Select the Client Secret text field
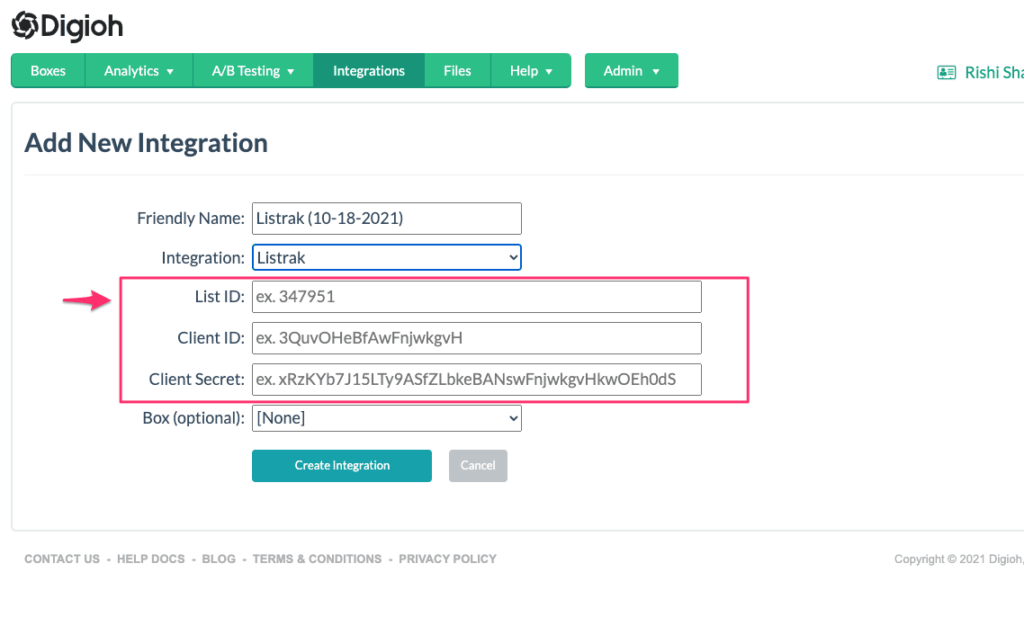The image size is (1024, 626). [476, 379]
